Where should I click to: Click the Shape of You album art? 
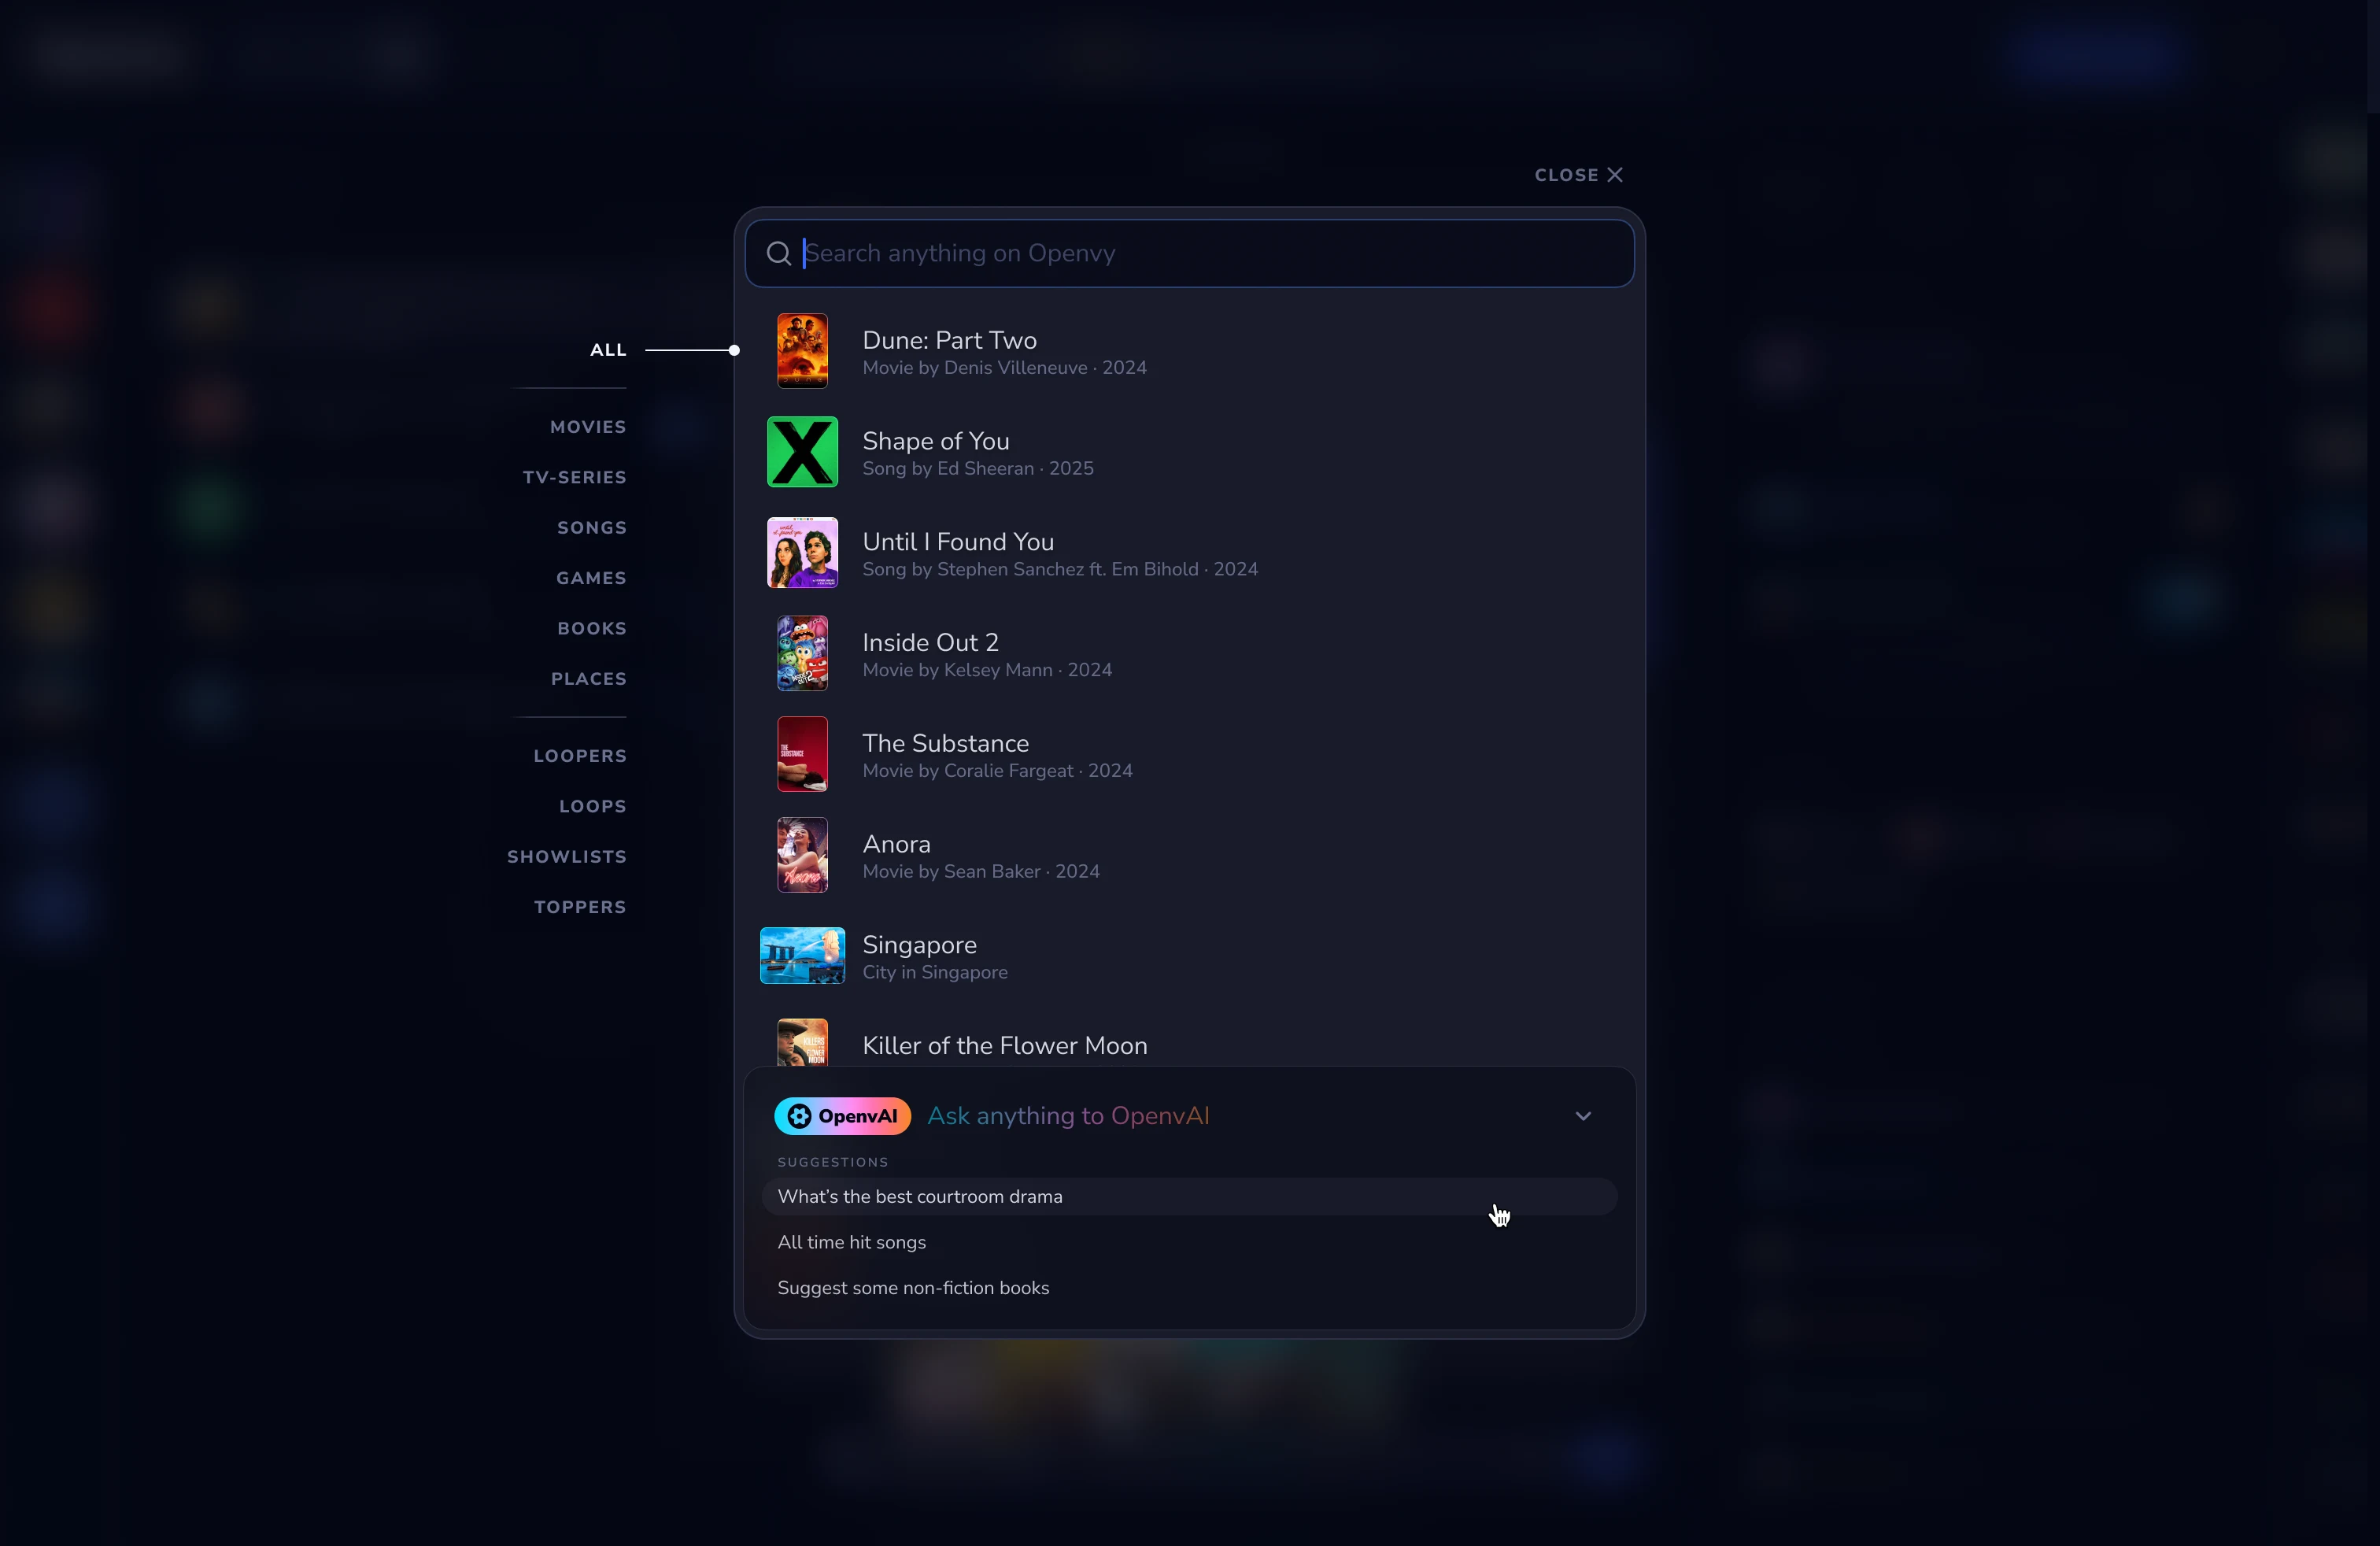[802, 452]
